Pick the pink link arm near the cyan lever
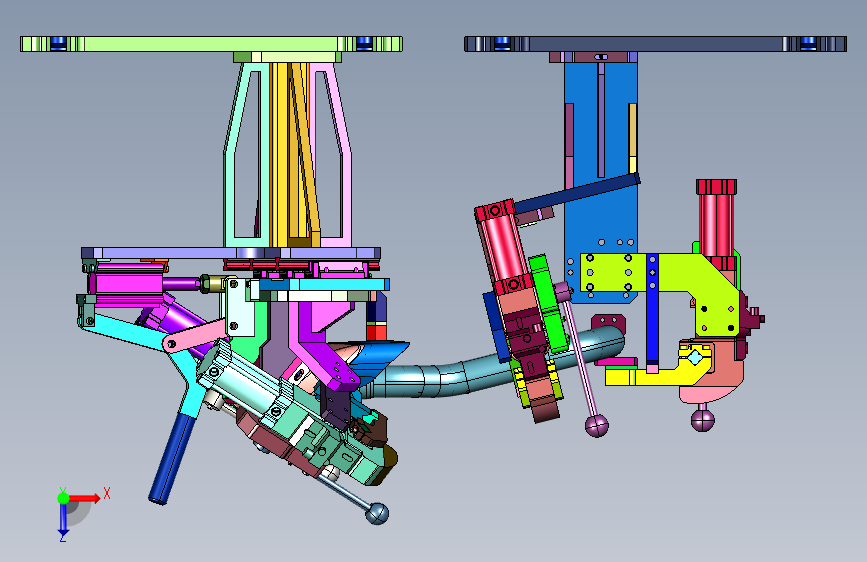867x562 pixels. 195,336
